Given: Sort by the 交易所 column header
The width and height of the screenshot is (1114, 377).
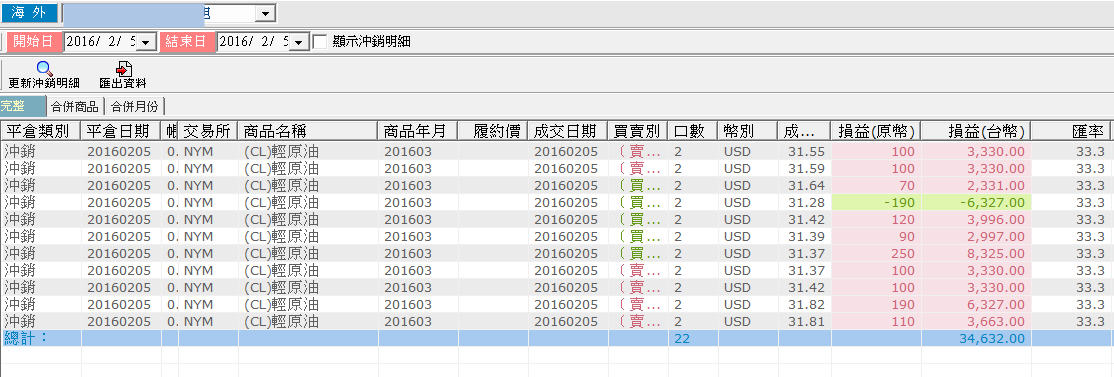Looking at the screenshot, I should click(208, 131).
